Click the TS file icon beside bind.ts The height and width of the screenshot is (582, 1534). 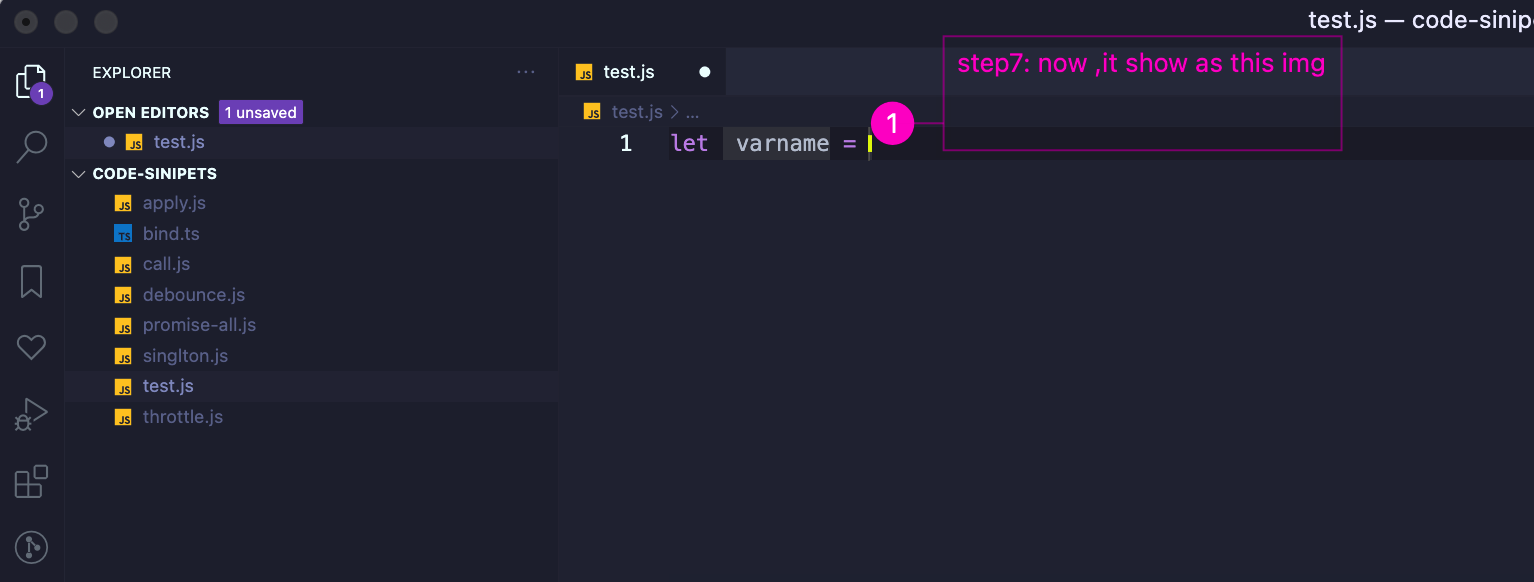coord(122,233)
